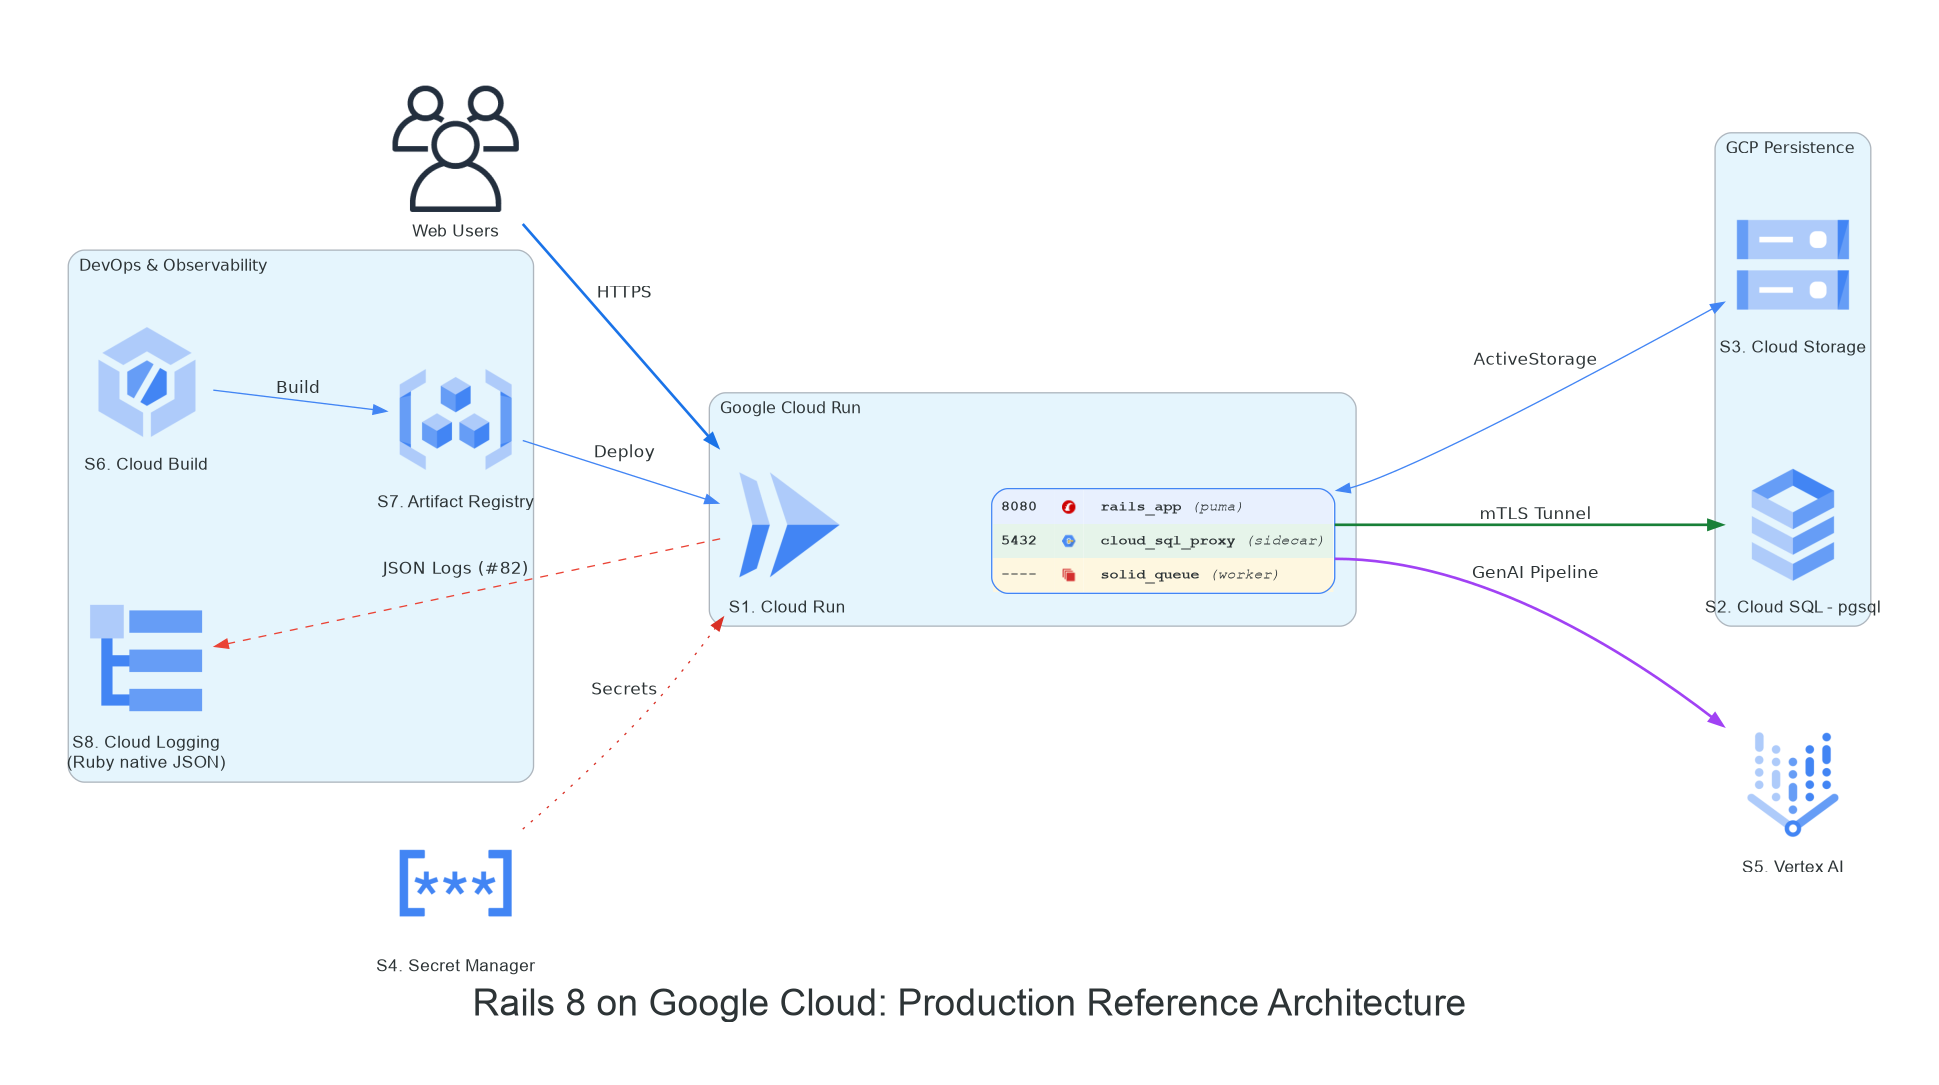Screen dimensions: 1939x1085
Task: Click port number '5432'
Action: click(x=1019, y=541)
